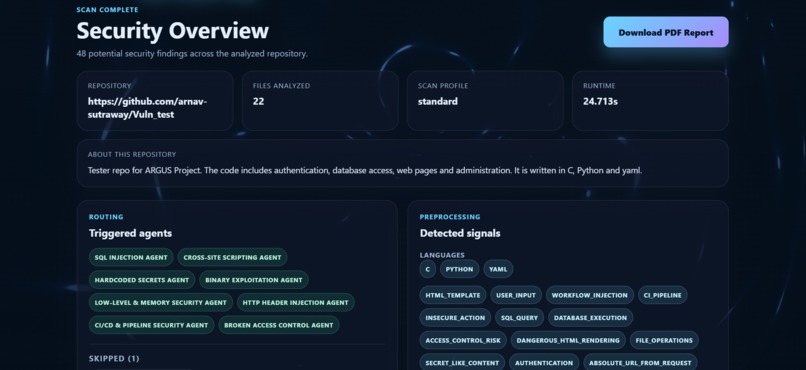
Task: Click the WORKFLOW_INJECTION signal chip
Action: coord(590,295)
